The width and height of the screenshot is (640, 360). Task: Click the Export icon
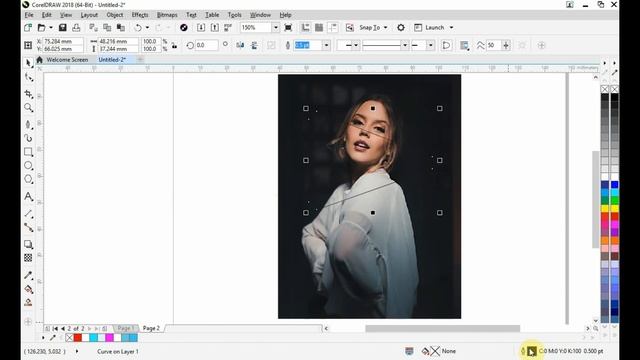[x=215, y=27]
